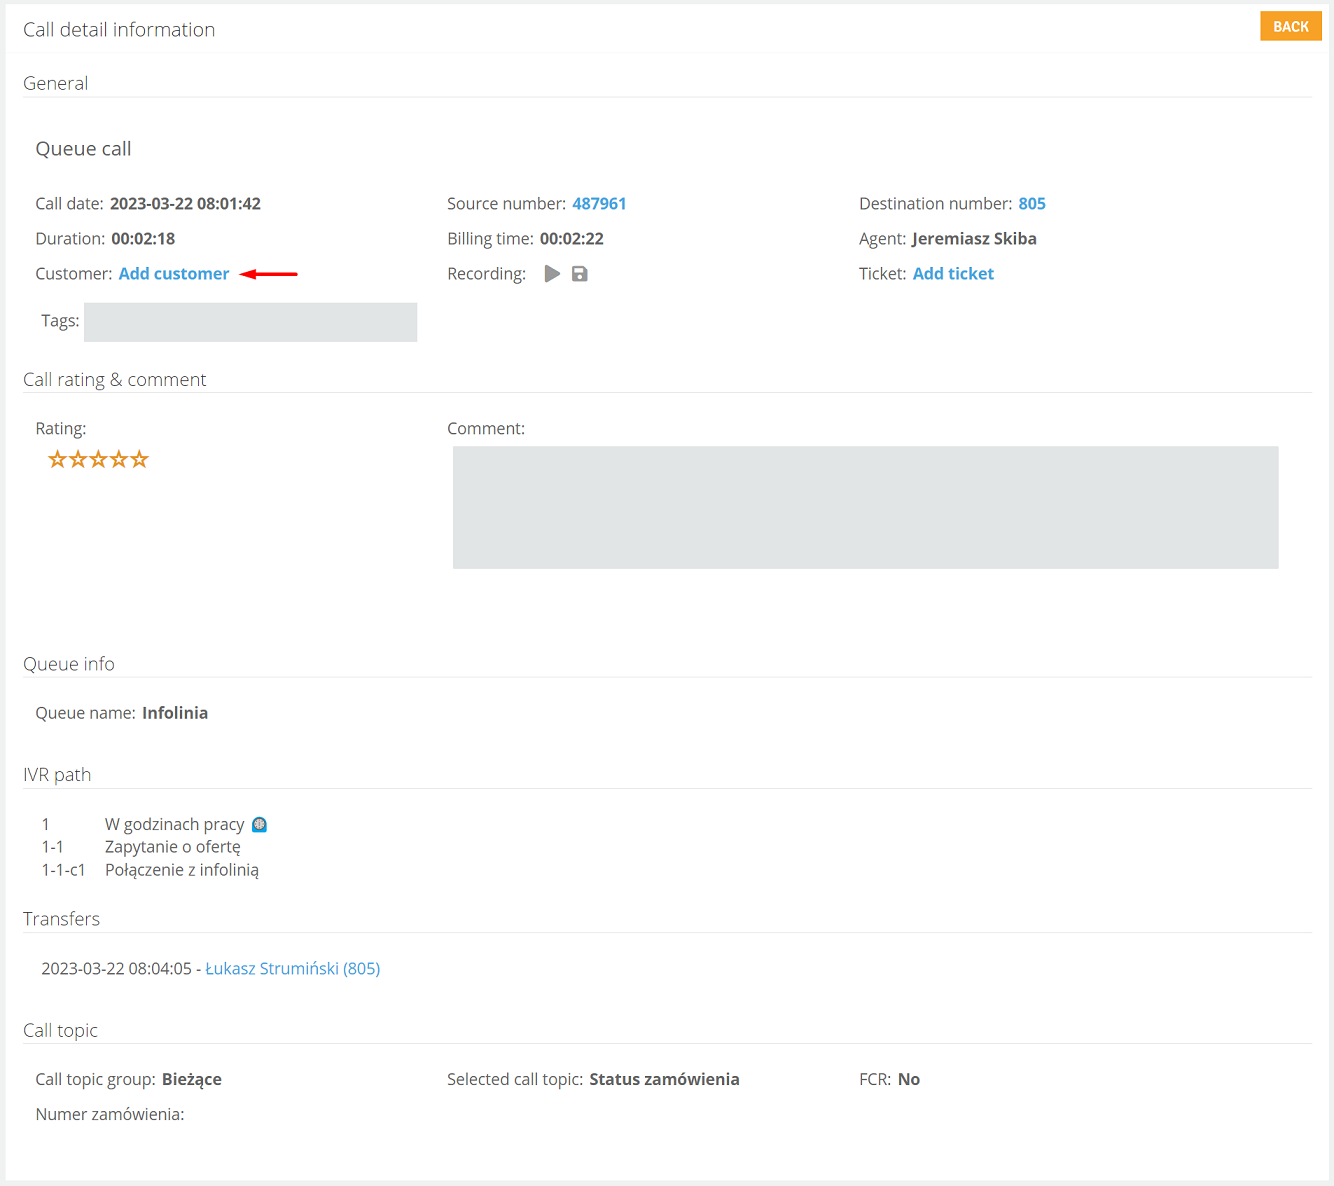Rate the call one star
Viewport: 1334px width, 1186px height.
57,459
